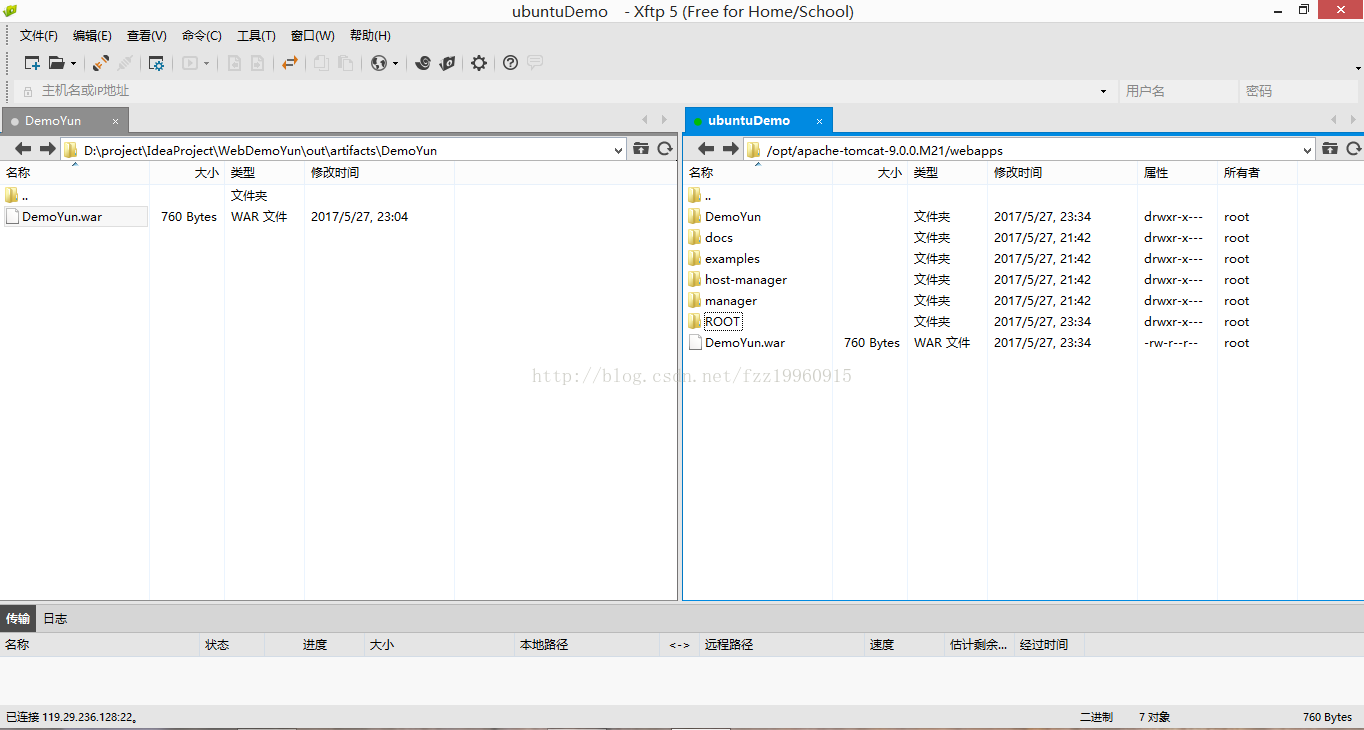The height and width of the screenshot is (730, 1364).
Task: Click the 远程路径 transfer column header
Action: [781, 645]
